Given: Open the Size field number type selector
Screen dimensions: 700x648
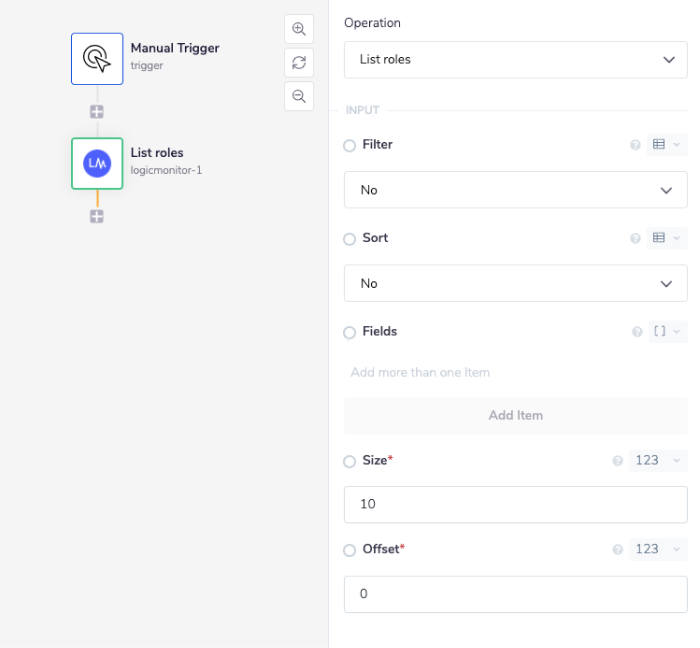Looking at the screenshot, I should pyautogui.click(x=658, y=461).
